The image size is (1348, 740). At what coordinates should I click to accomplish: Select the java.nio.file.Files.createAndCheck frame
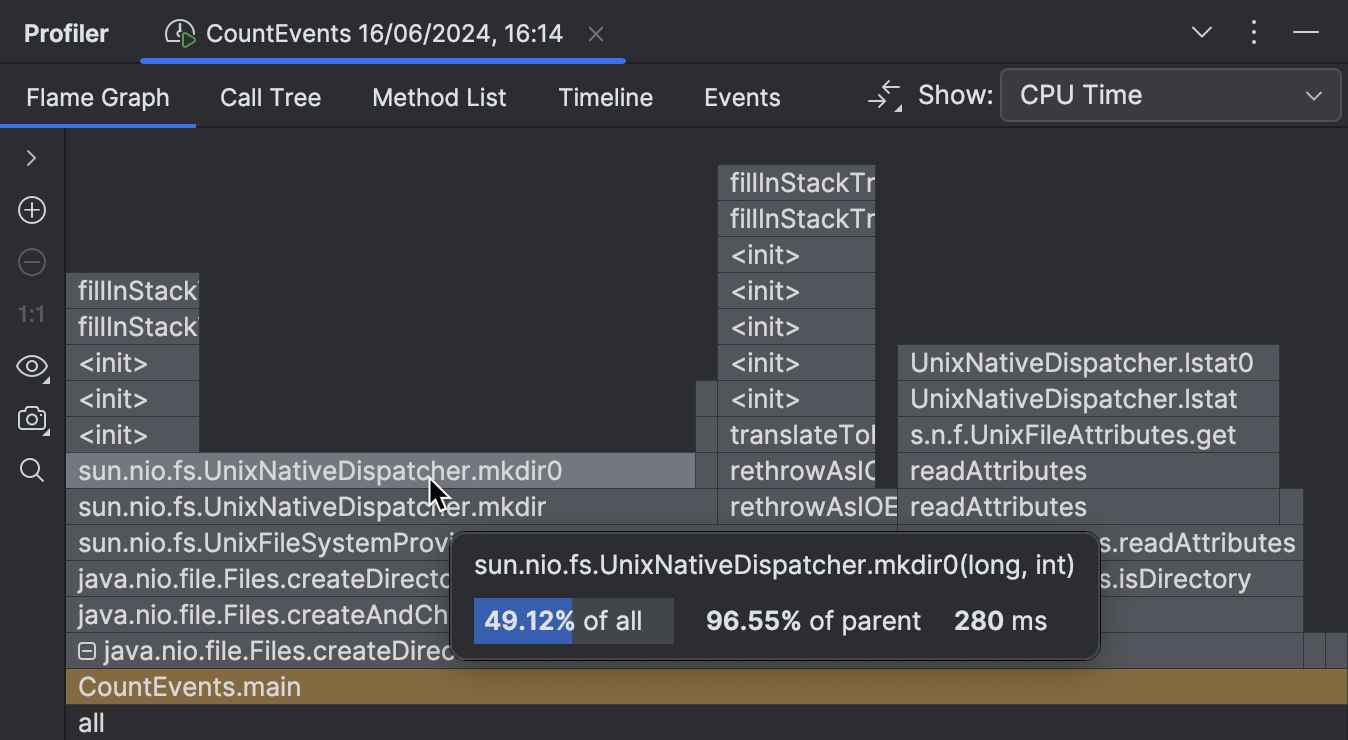(x=258, y=615)
